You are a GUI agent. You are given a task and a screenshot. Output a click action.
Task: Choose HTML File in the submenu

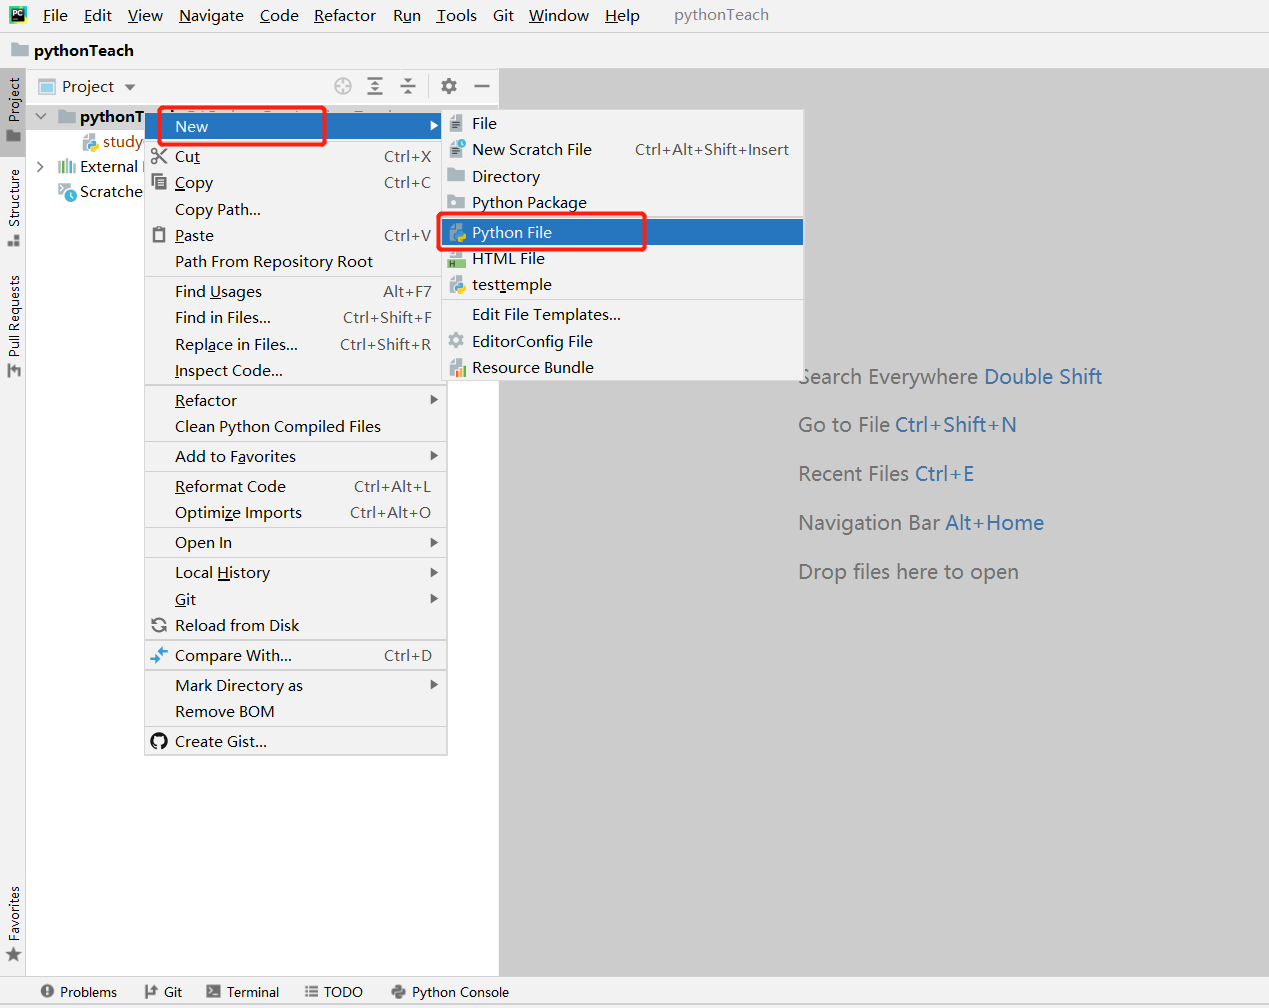[x=622, y=258]
